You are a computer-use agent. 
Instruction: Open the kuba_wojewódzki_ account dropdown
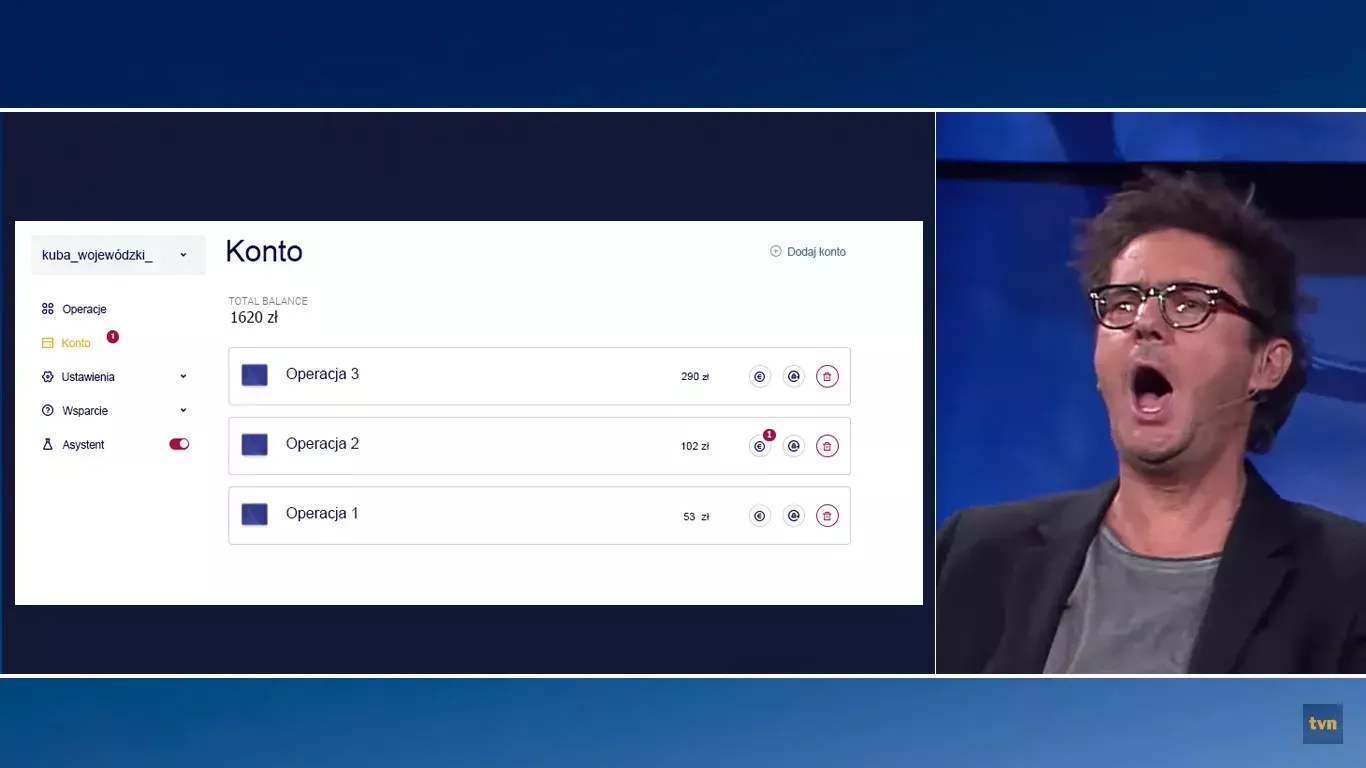(x=118, y=255)
